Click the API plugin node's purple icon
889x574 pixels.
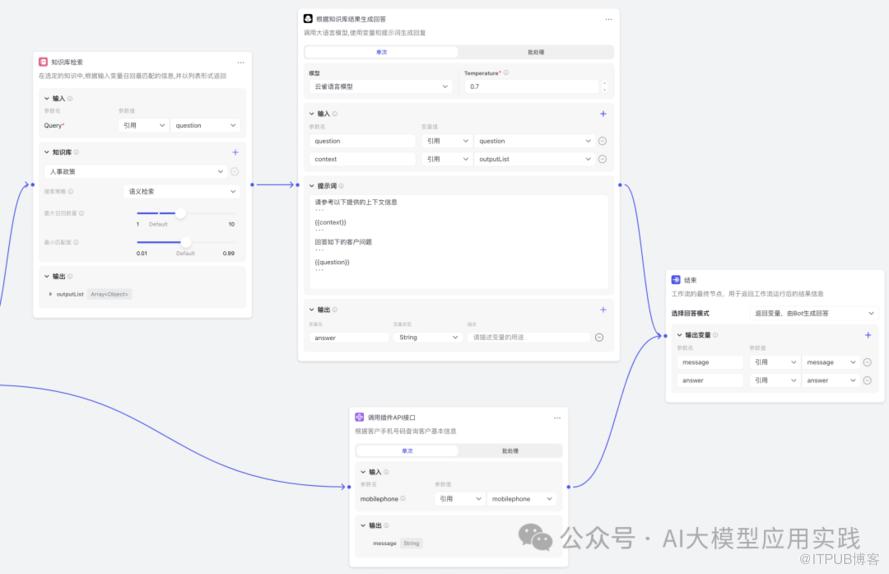[x=359, y=417]
